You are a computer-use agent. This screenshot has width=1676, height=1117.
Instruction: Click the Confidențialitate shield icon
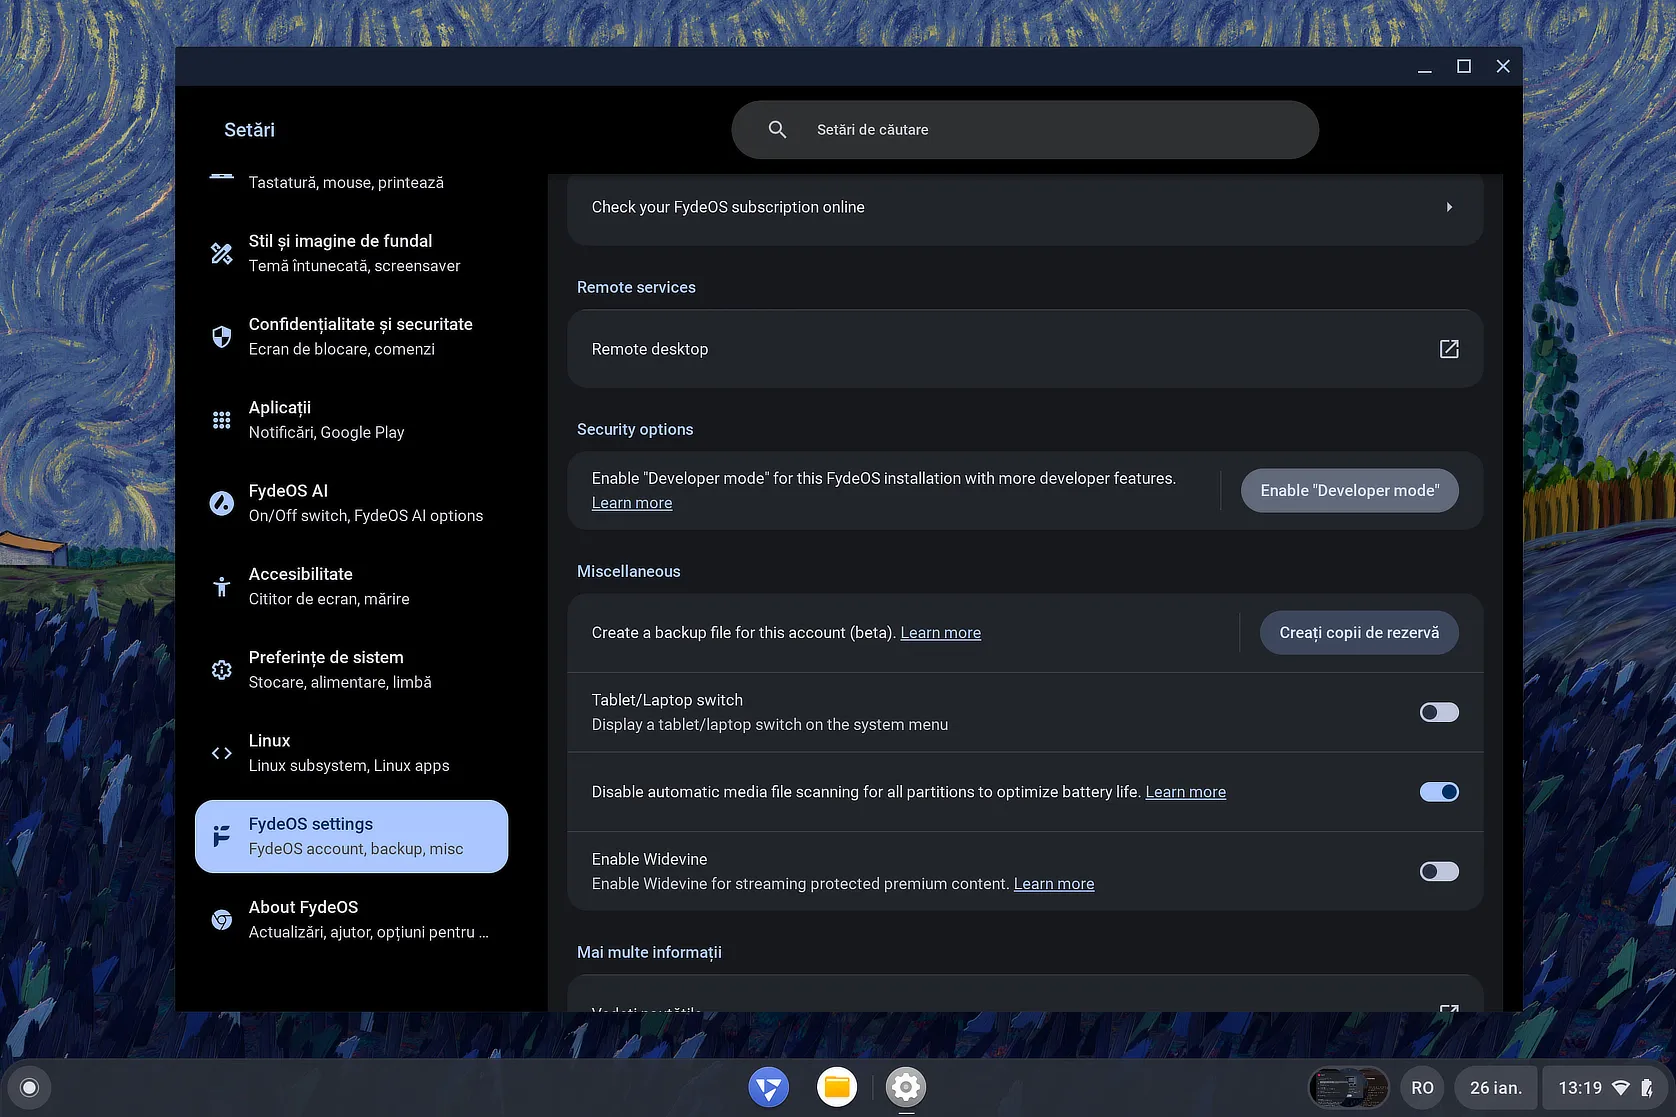pos(222,336)
